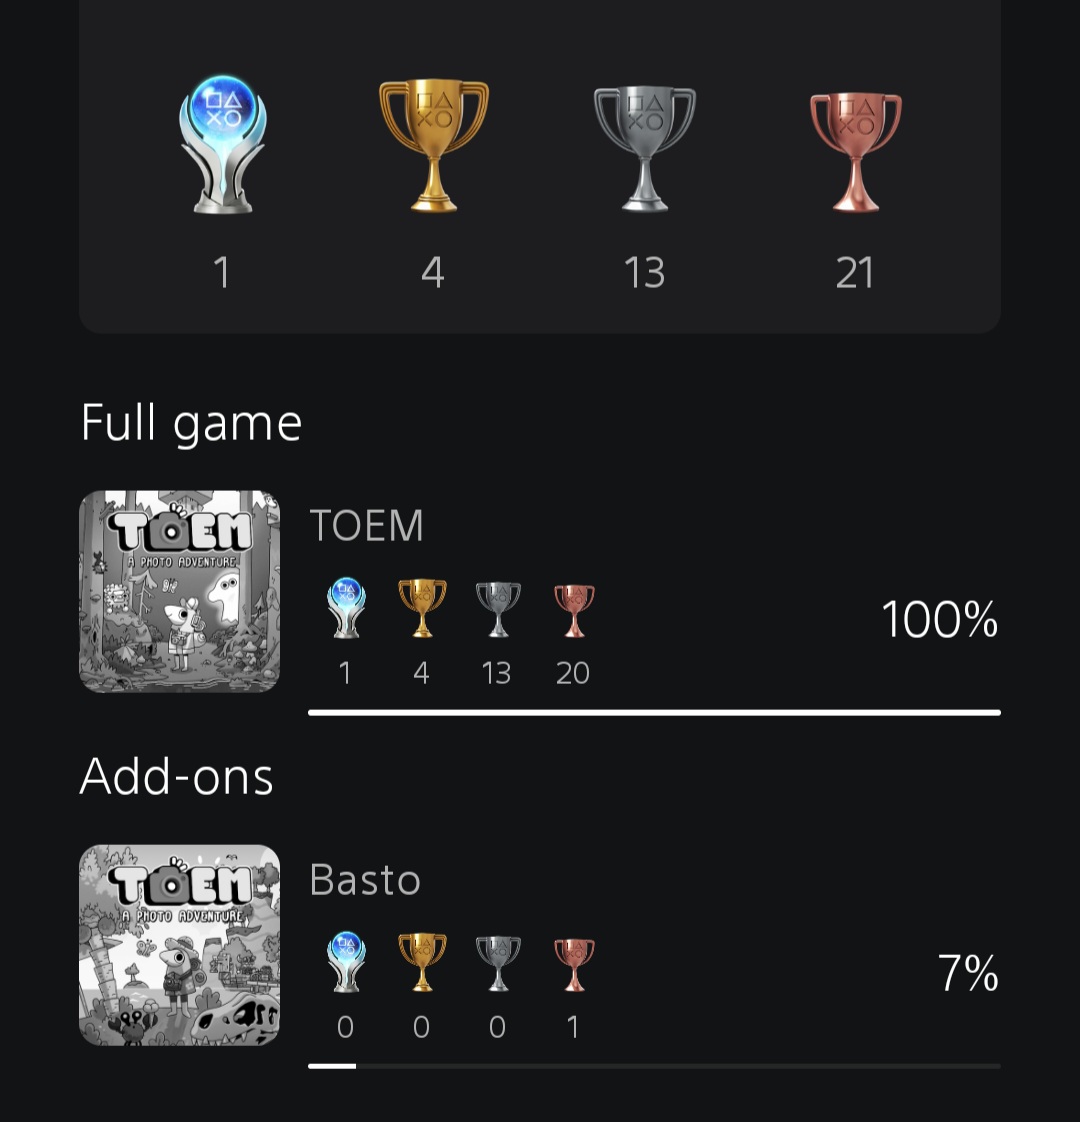Open the Basto add-on cover thumbnail
1080x1122 pixels.
point(179,945)
